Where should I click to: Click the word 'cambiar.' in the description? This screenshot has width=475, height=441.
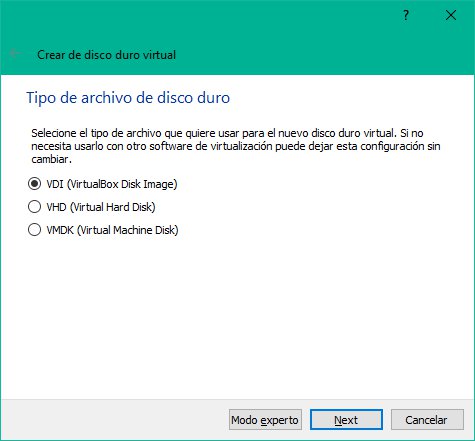pos(51,159)
